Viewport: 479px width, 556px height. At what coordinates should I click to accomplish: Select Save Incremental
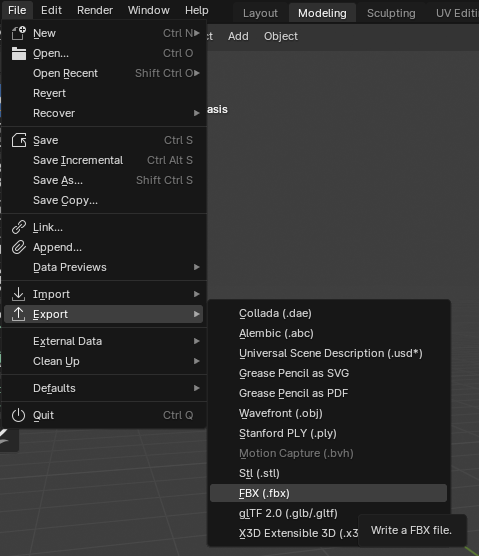click(x=103, y=160)
